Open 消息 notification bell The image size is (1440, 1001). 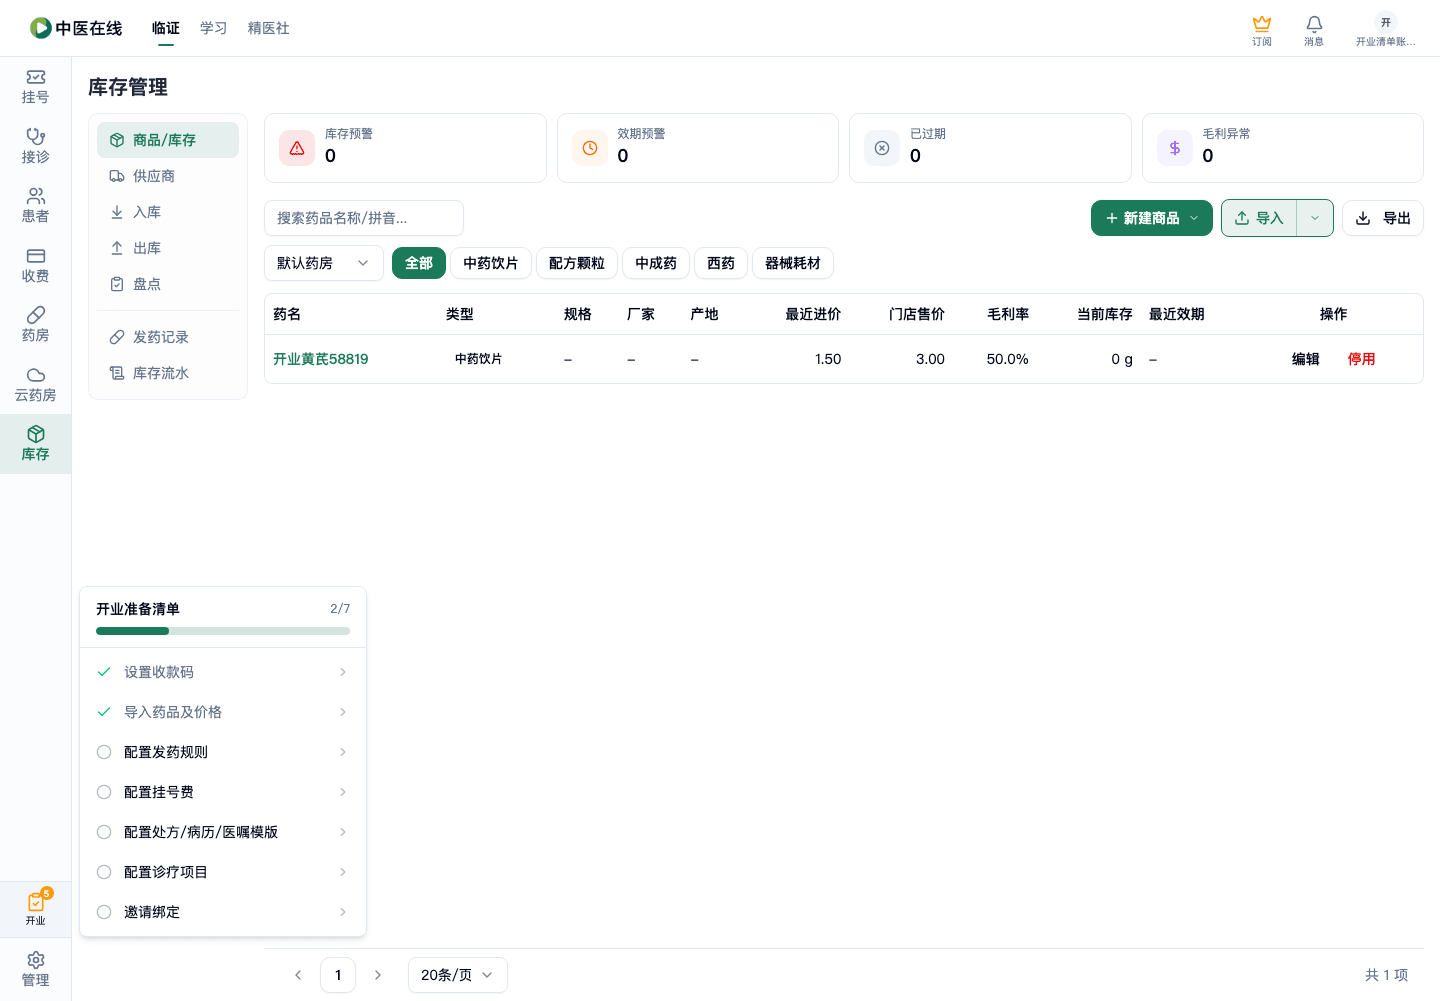(x=1314, y=30)
